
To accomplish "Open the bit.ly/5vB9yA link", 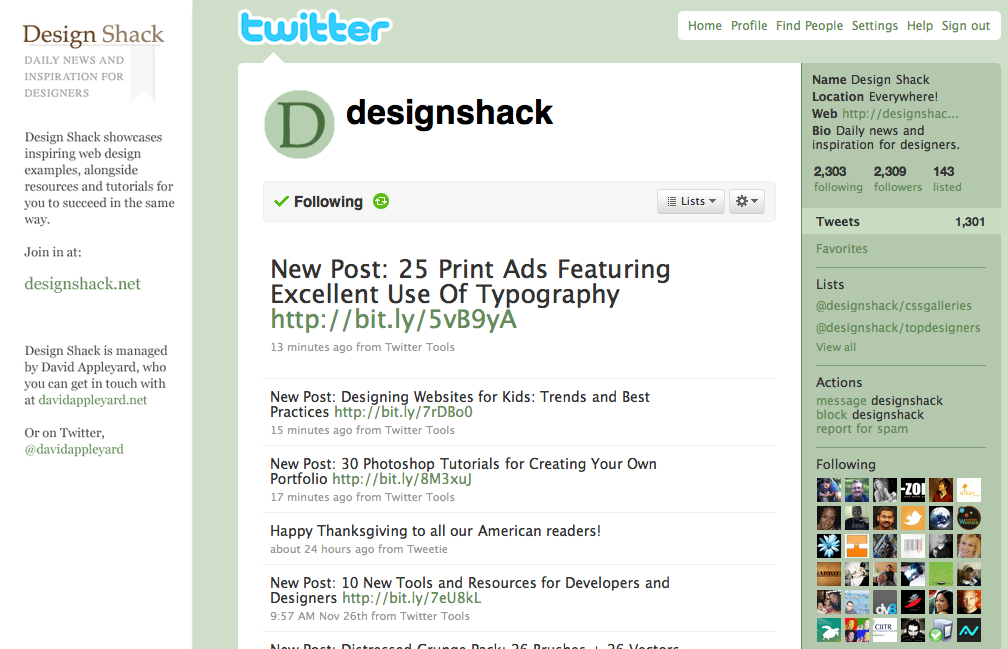I will pos(393,319).
